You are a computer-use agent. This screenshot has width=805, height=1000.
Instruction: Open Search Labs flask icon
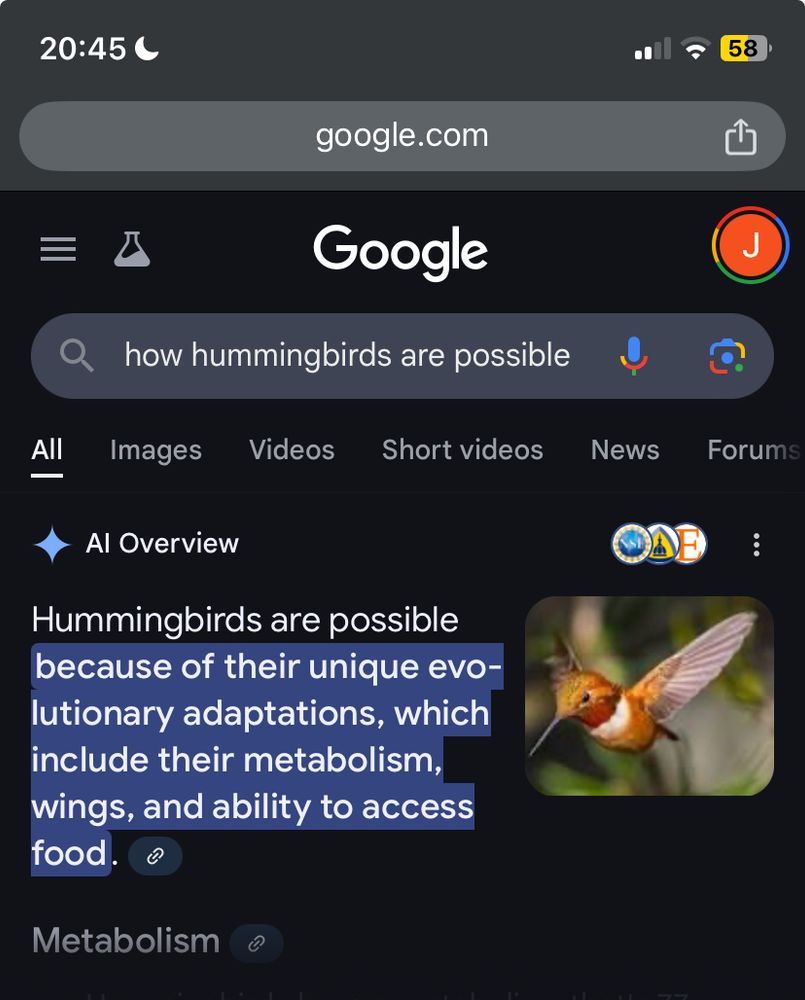click(x=132, y=249)
